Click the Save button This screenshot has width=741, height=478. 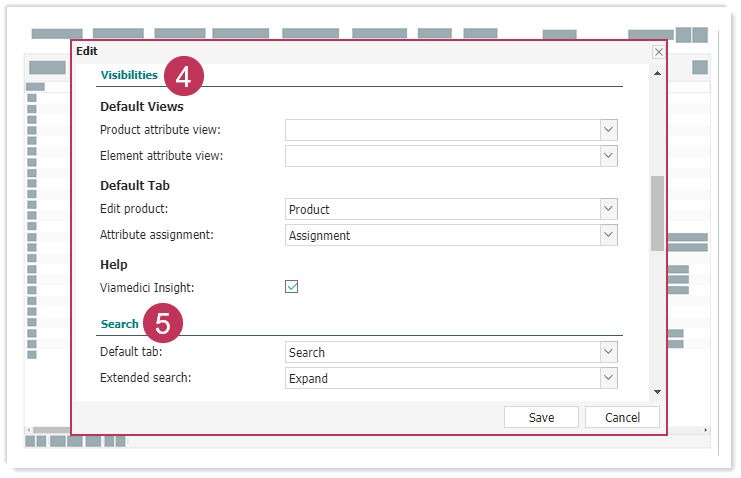click(x=541, y=417)
